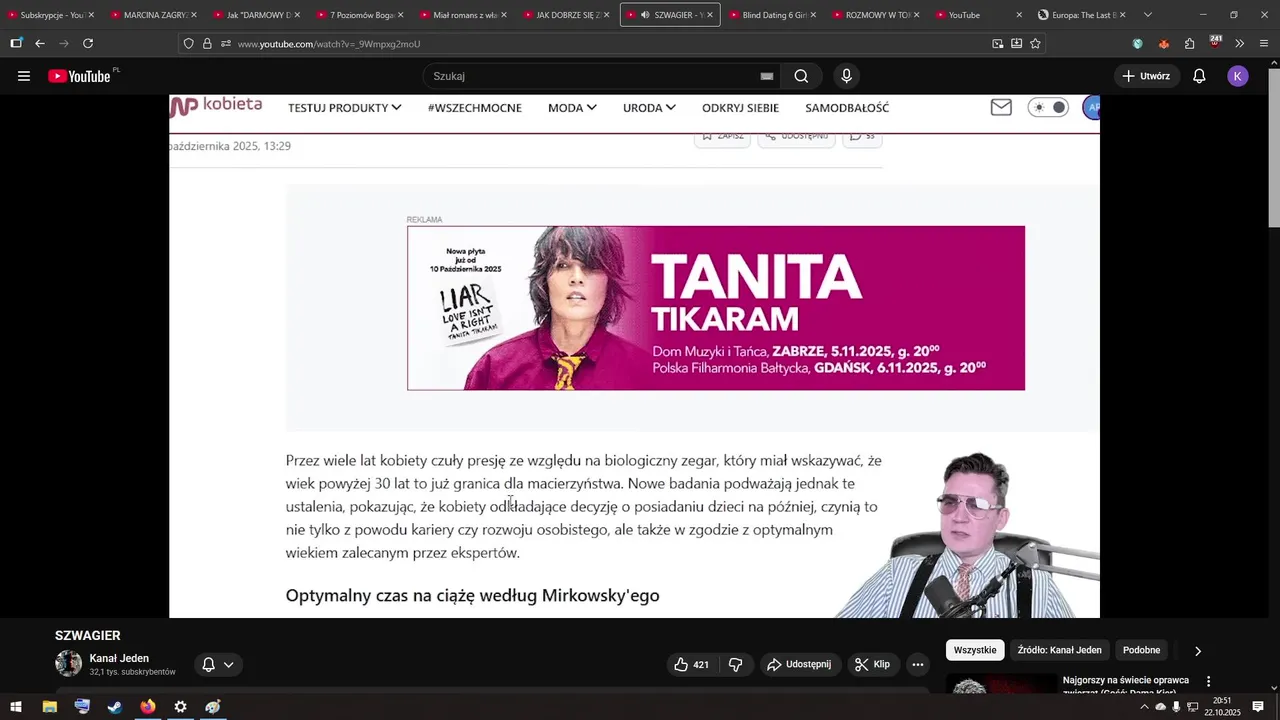
Task: Start voice search with the microphone icon
Action: coord(846,76)
